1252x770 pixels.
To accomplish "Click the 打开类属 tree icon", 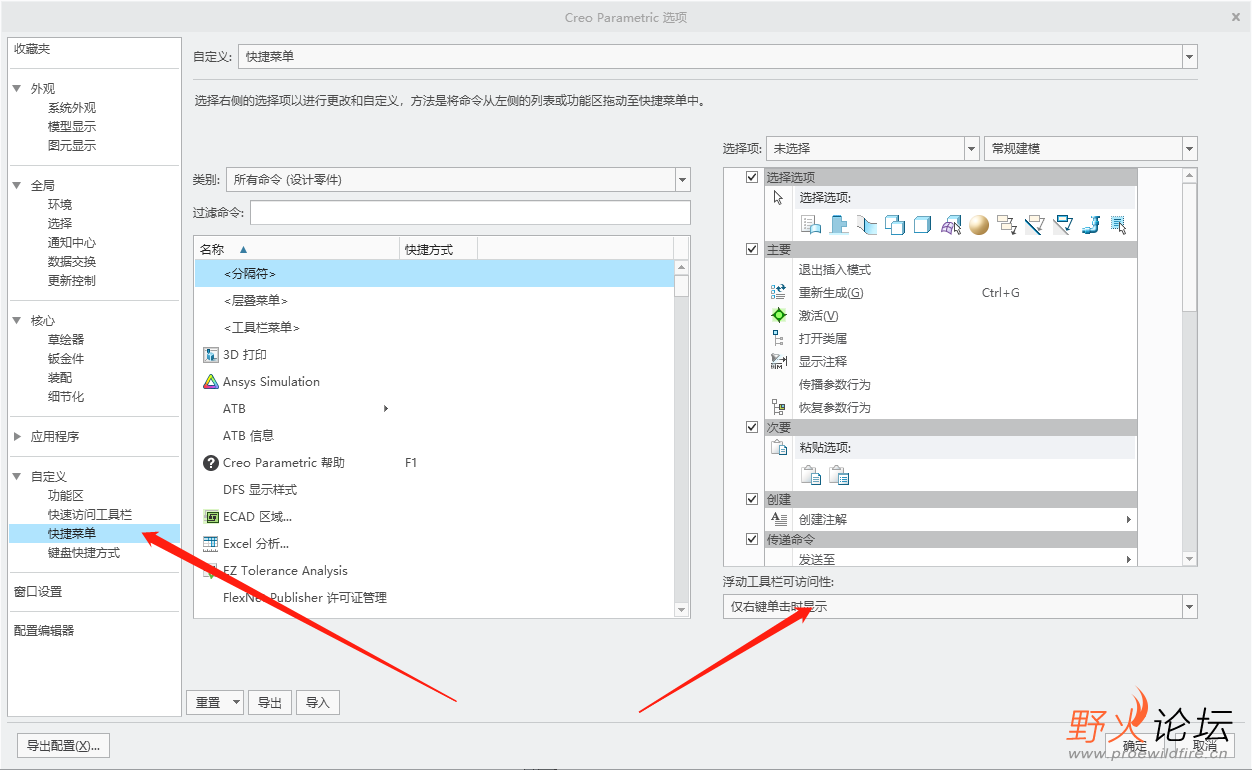I will [x=779, y=338].
